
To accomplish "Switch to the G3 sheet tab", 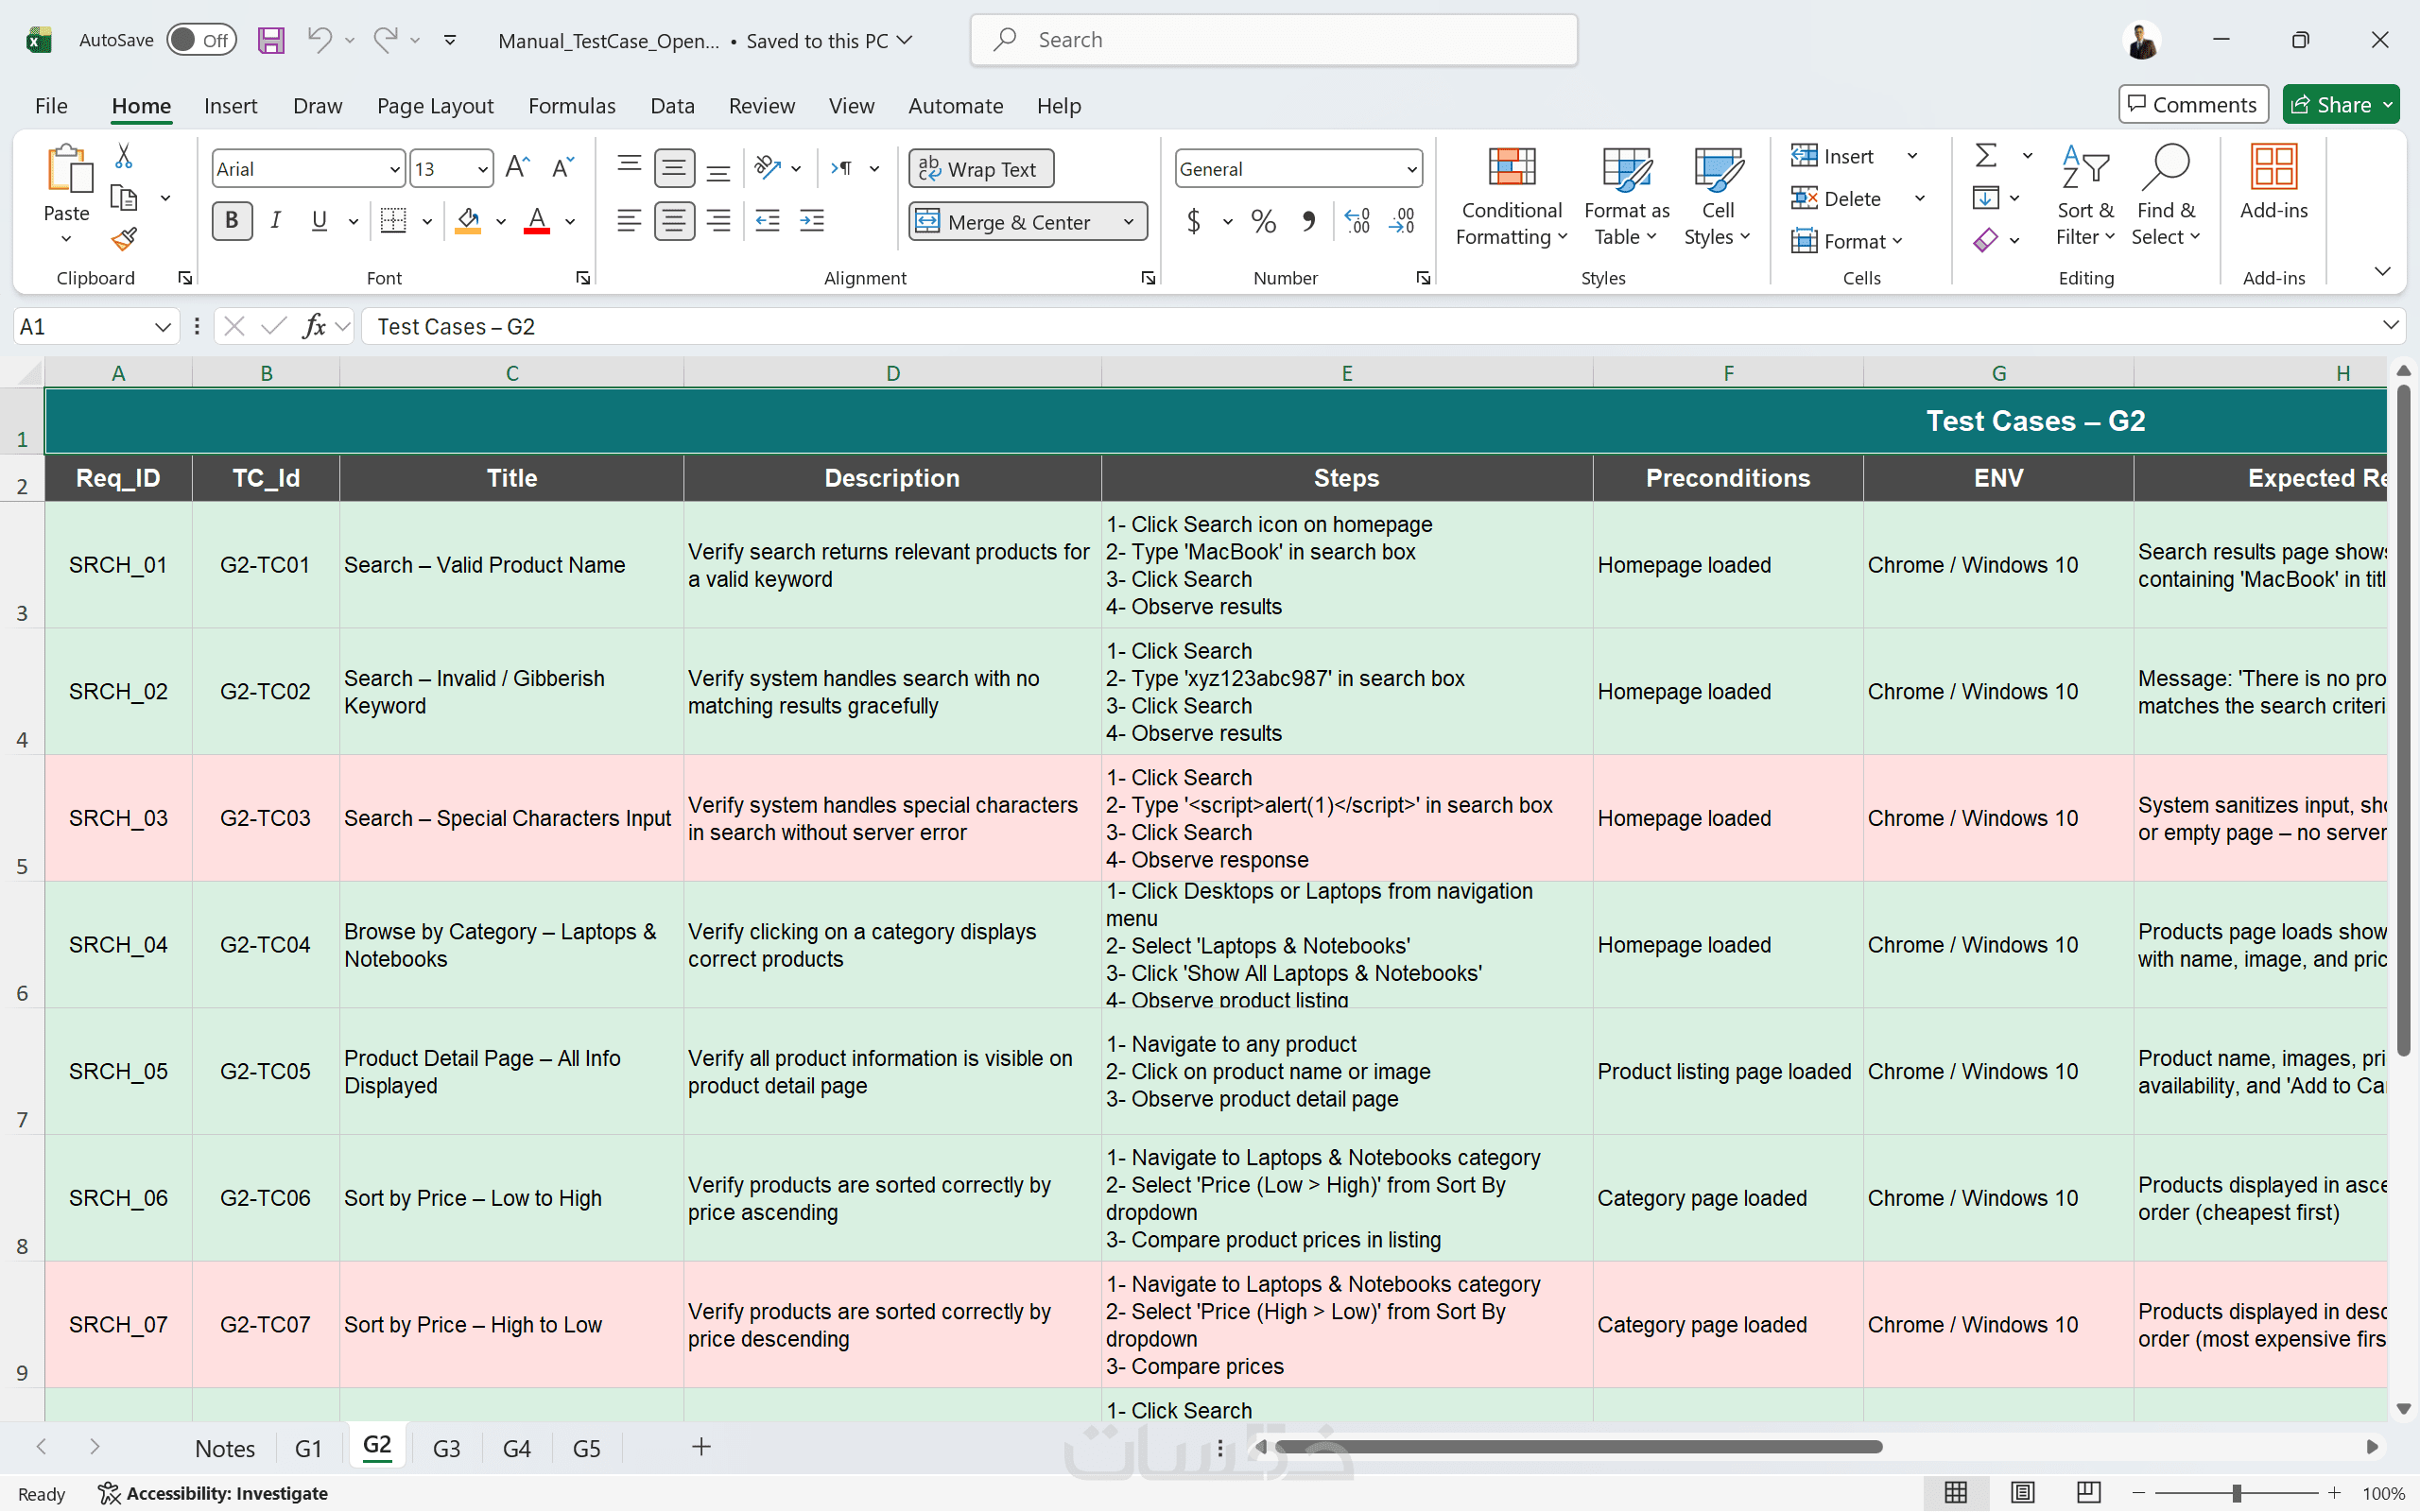I will (x=446, y=1448).
